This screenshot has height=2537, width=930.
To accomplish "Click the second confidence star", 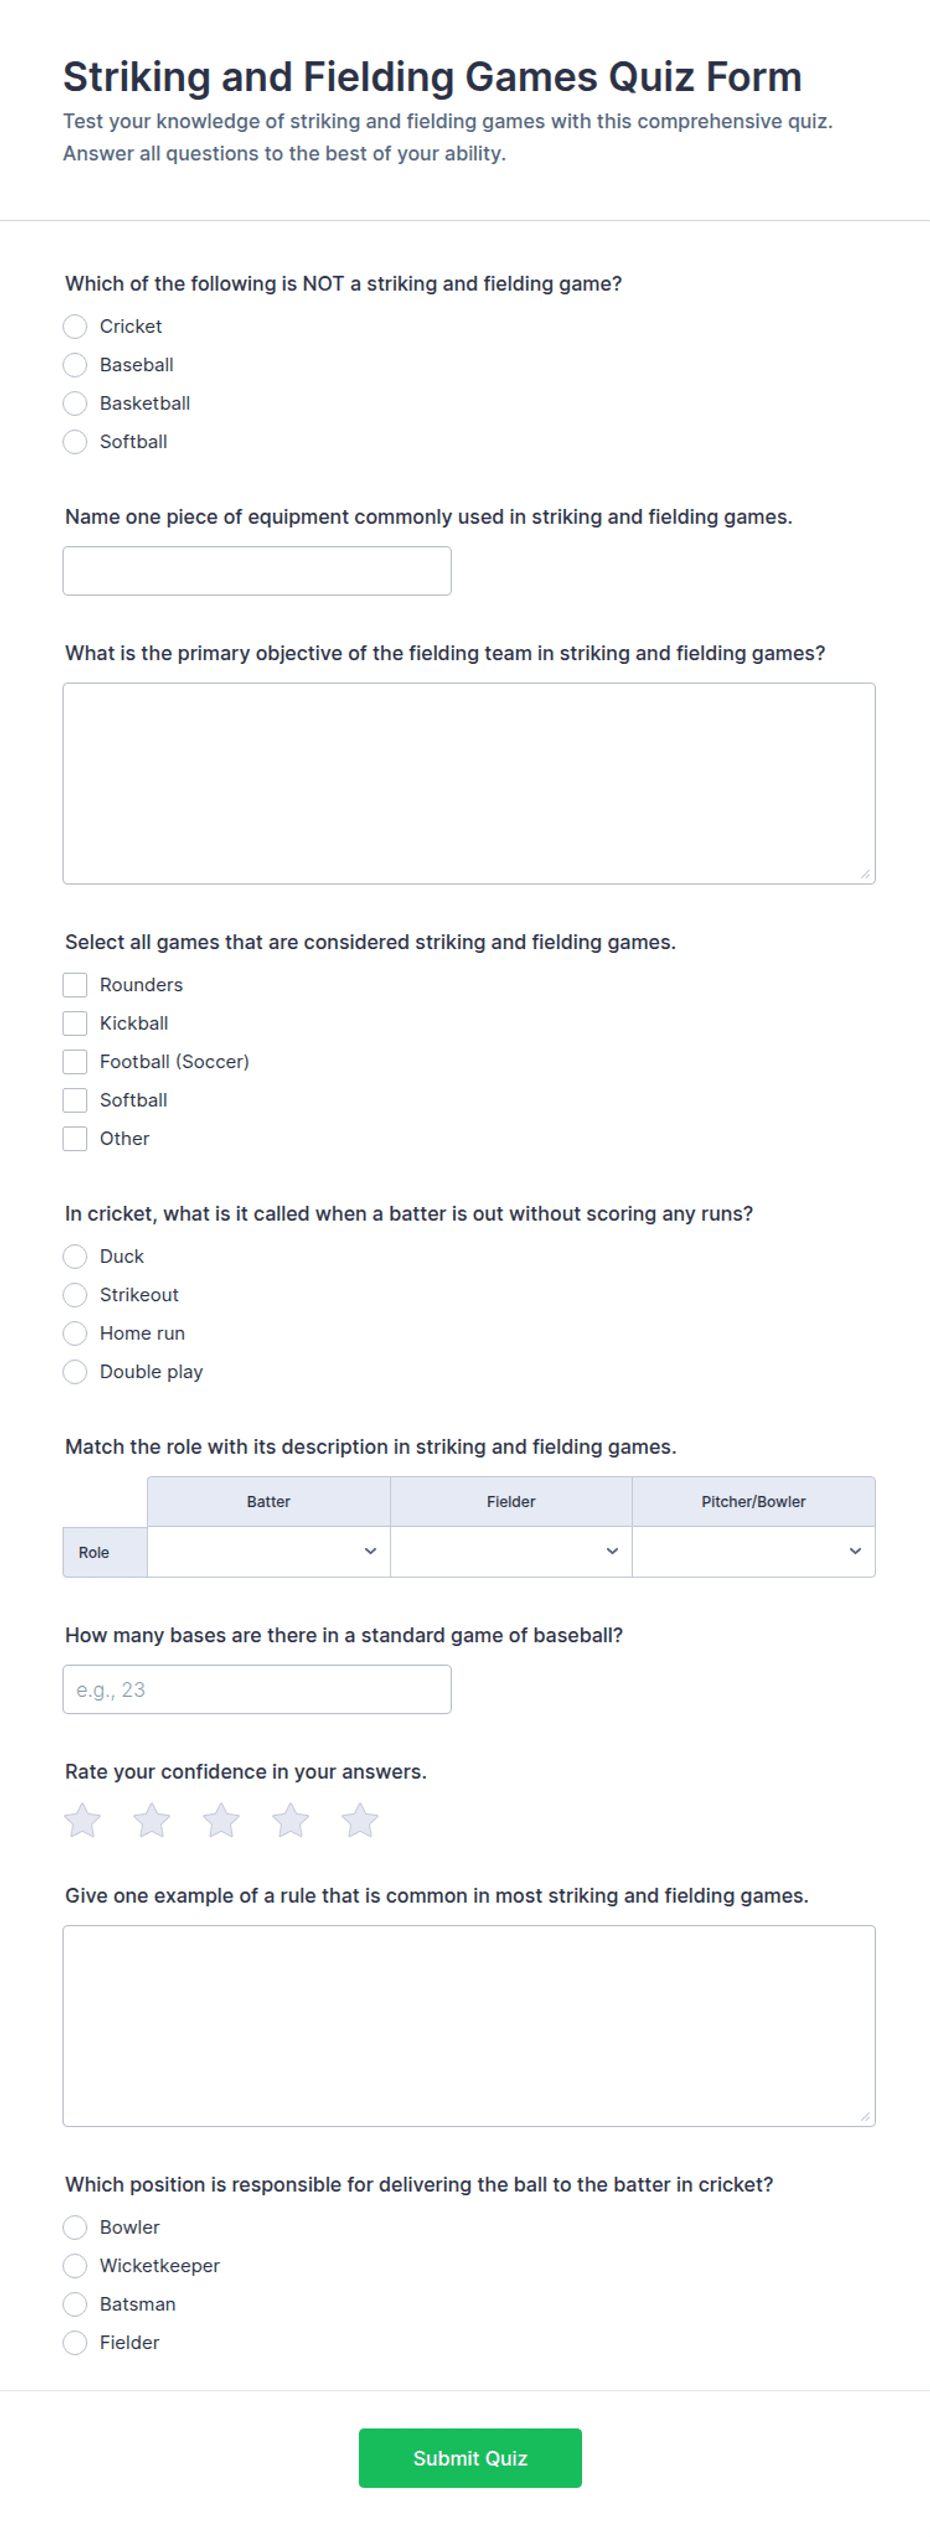I will [x=152, y=1821].
